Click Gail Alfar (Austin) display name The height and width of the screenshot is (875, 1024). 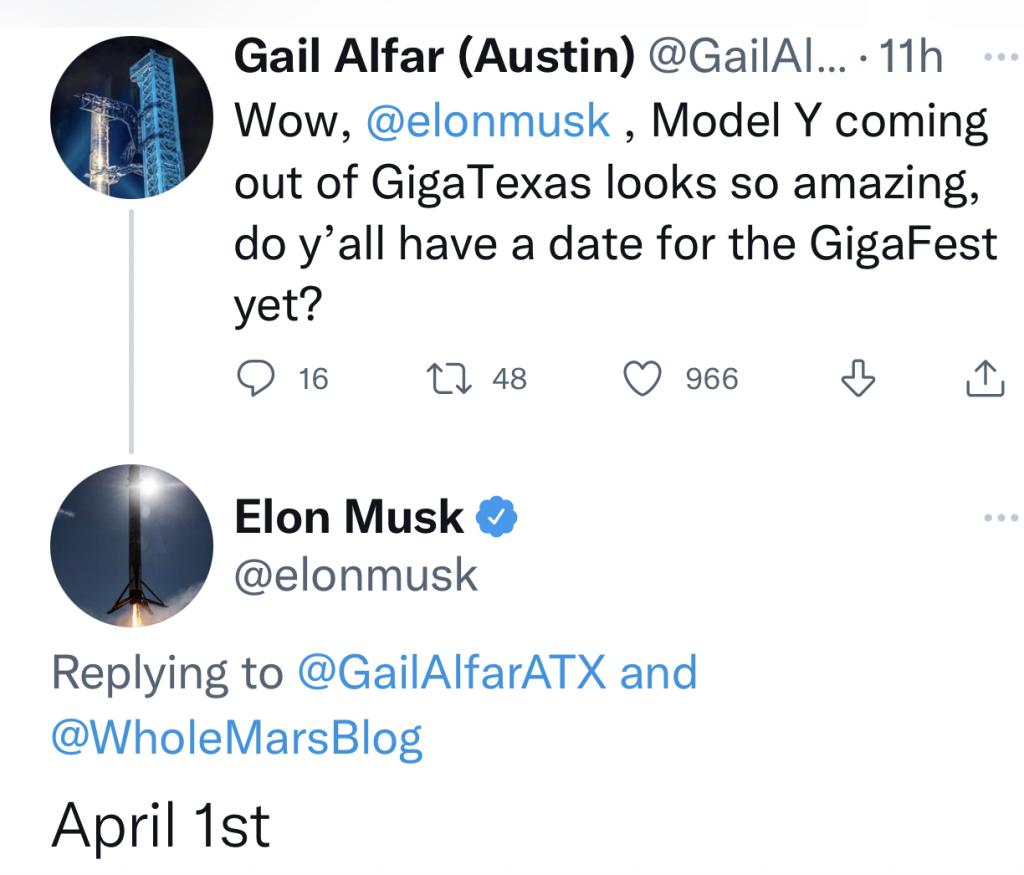(435, 58)
